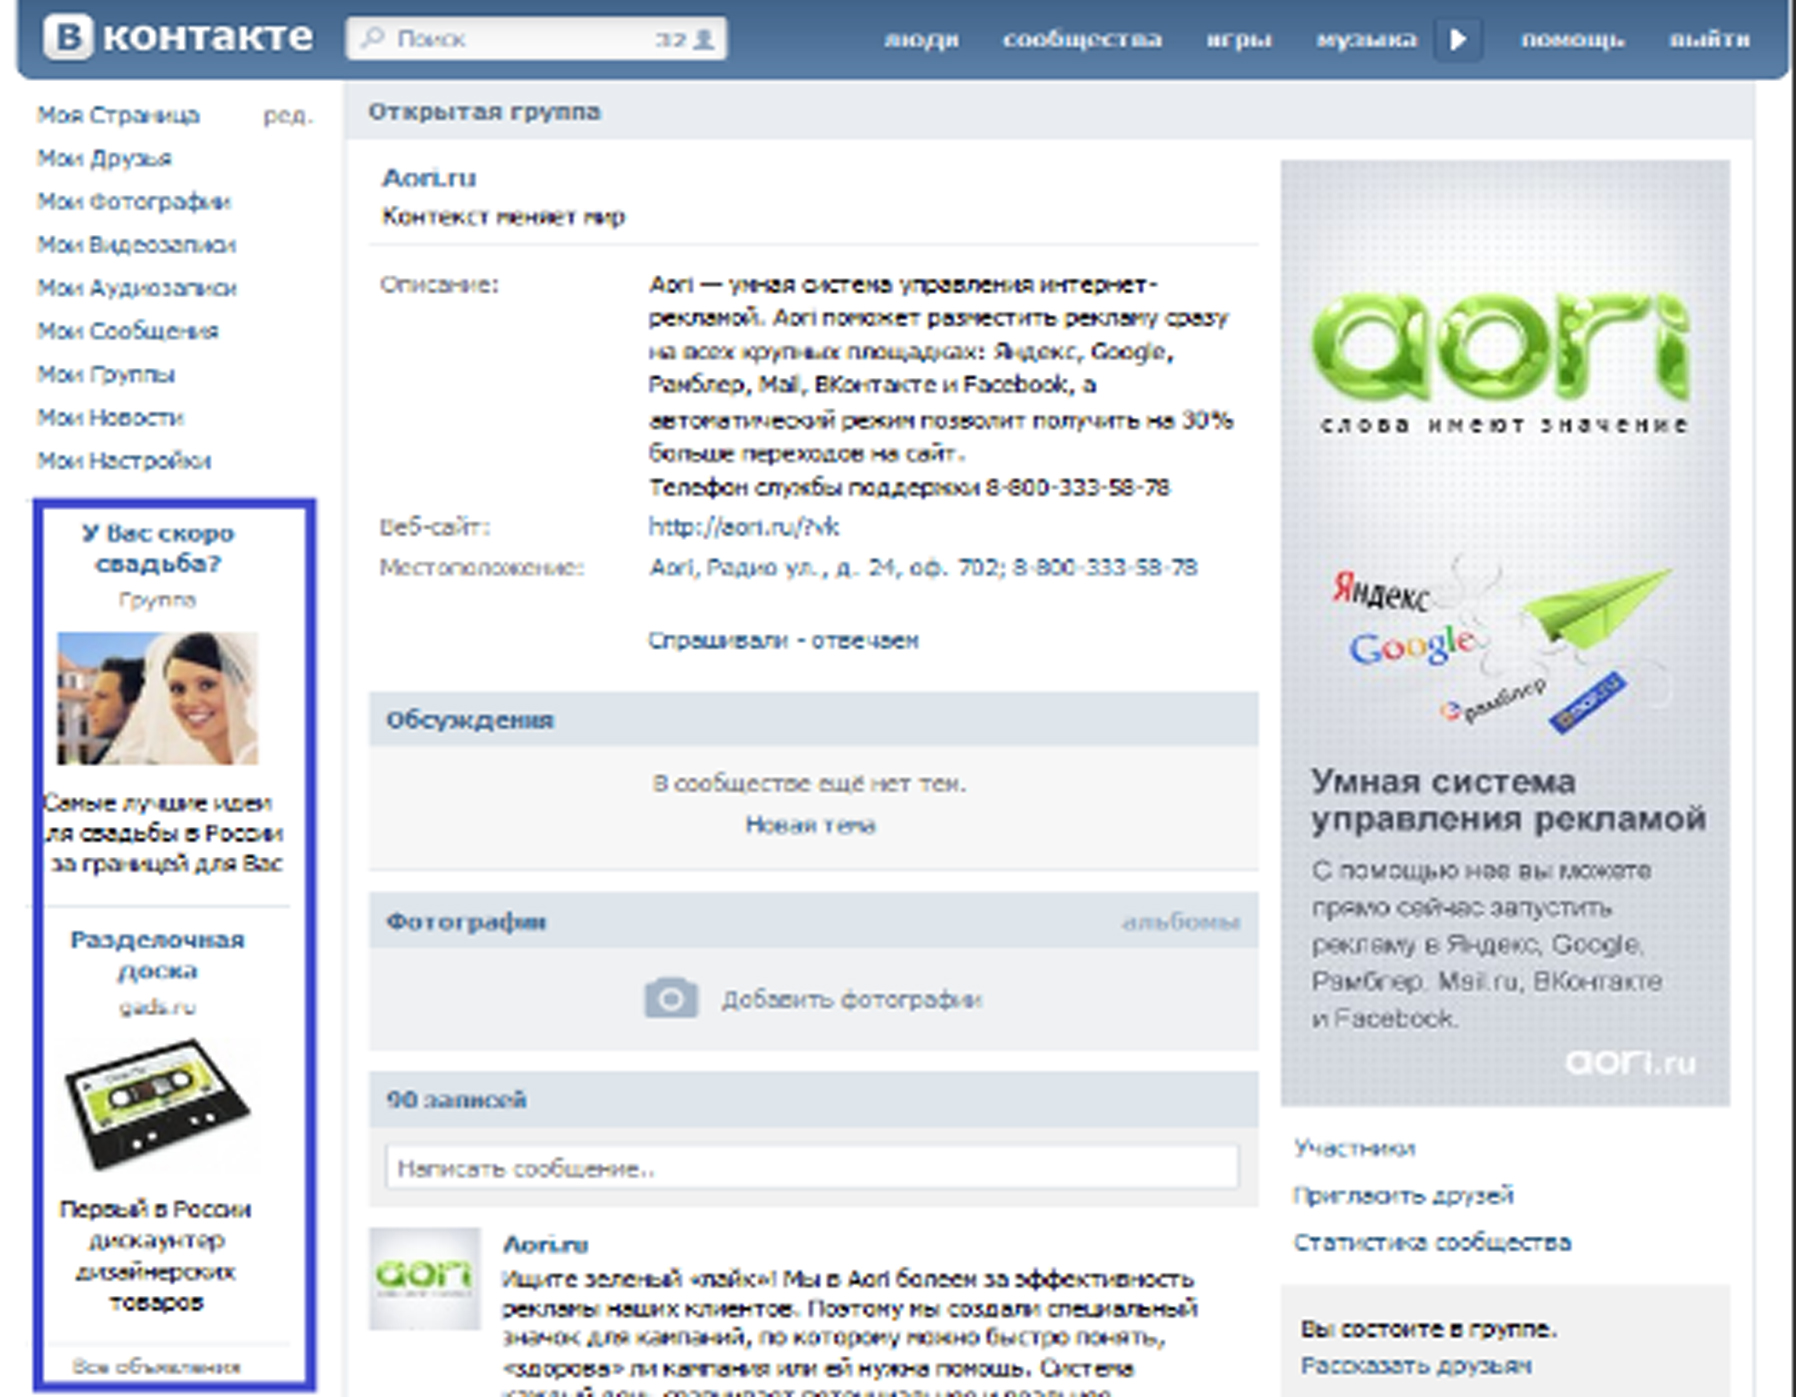Open the люди menu in header
The height and width of the screenshot is (1397, 1796).
[921, 39]
